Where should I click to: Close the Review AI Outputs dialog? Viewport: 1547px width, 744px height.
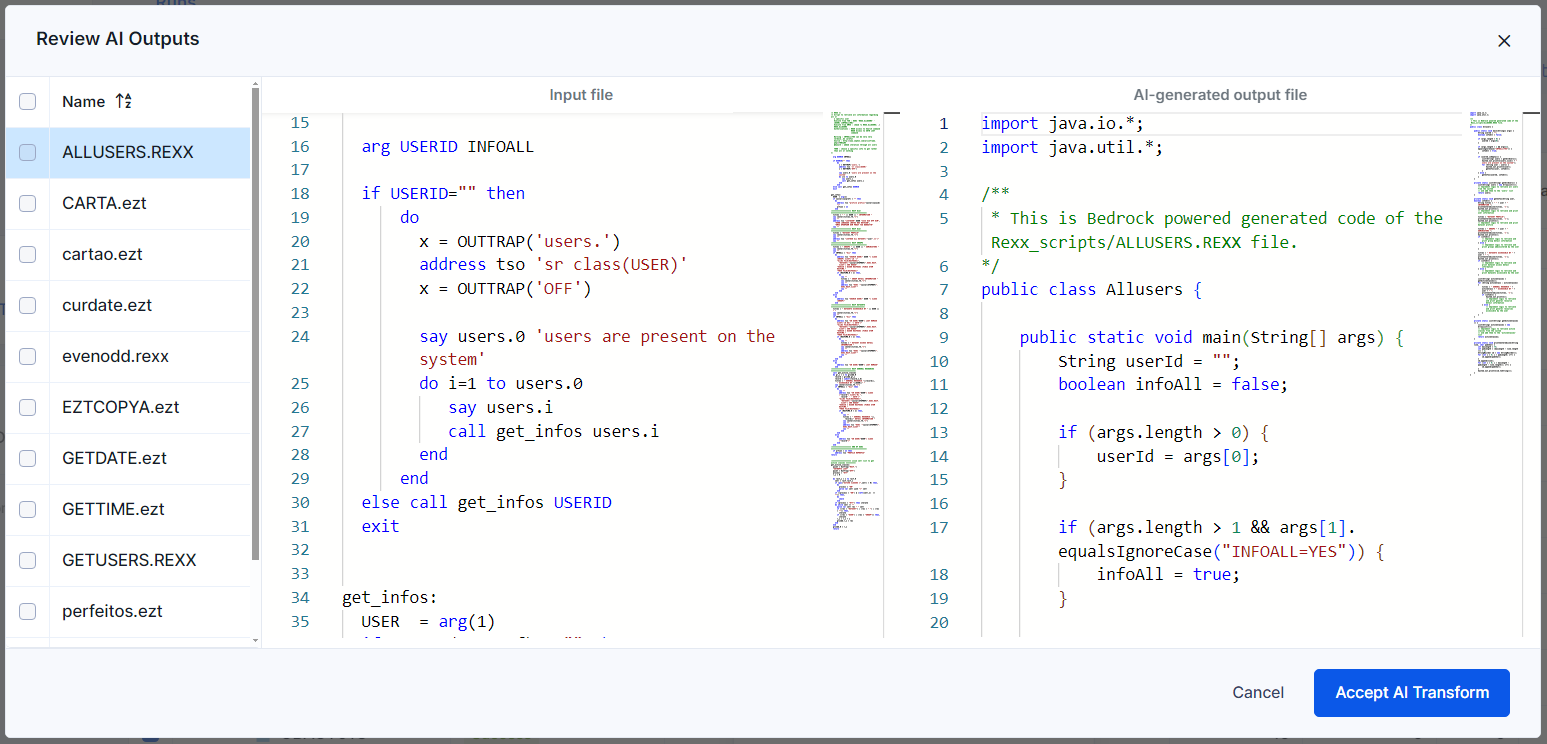pyautogui.click(x=1504, y=41)
